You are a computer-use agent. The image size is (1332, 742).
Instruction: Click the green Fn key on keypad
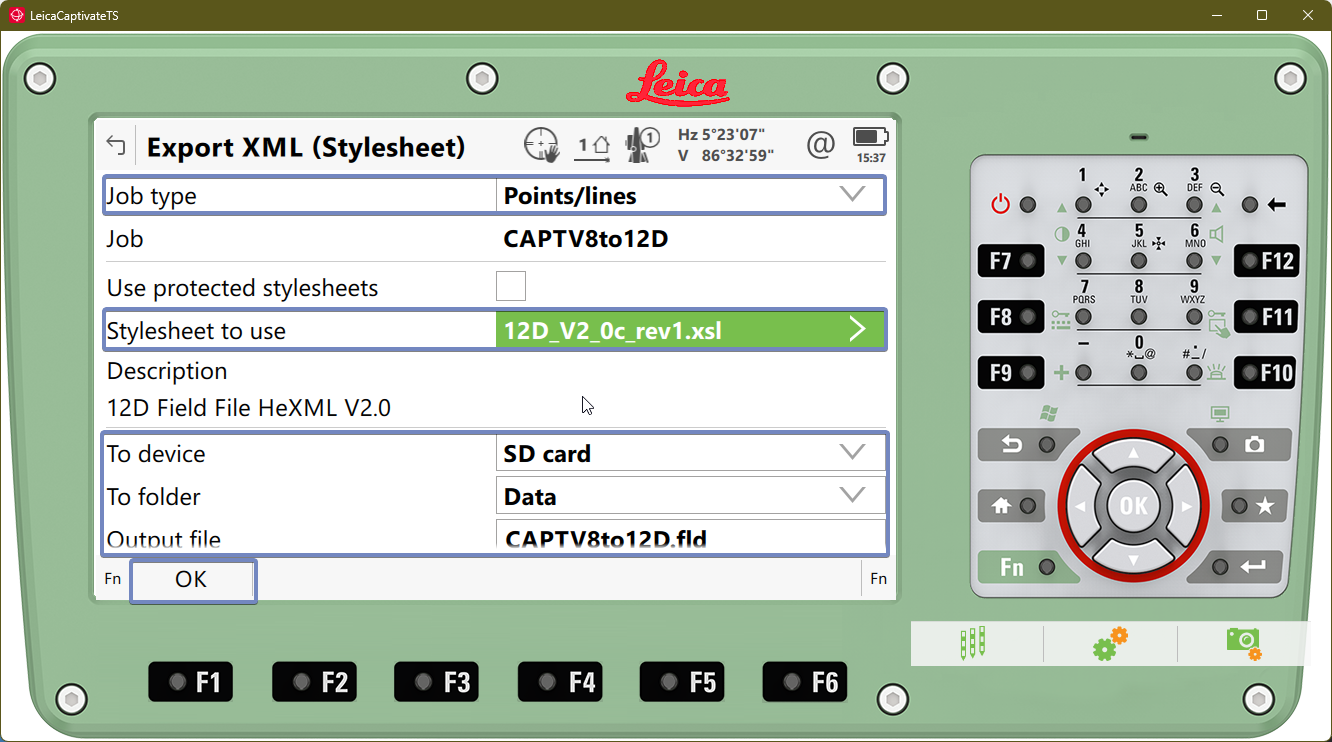coord(1027,567)
